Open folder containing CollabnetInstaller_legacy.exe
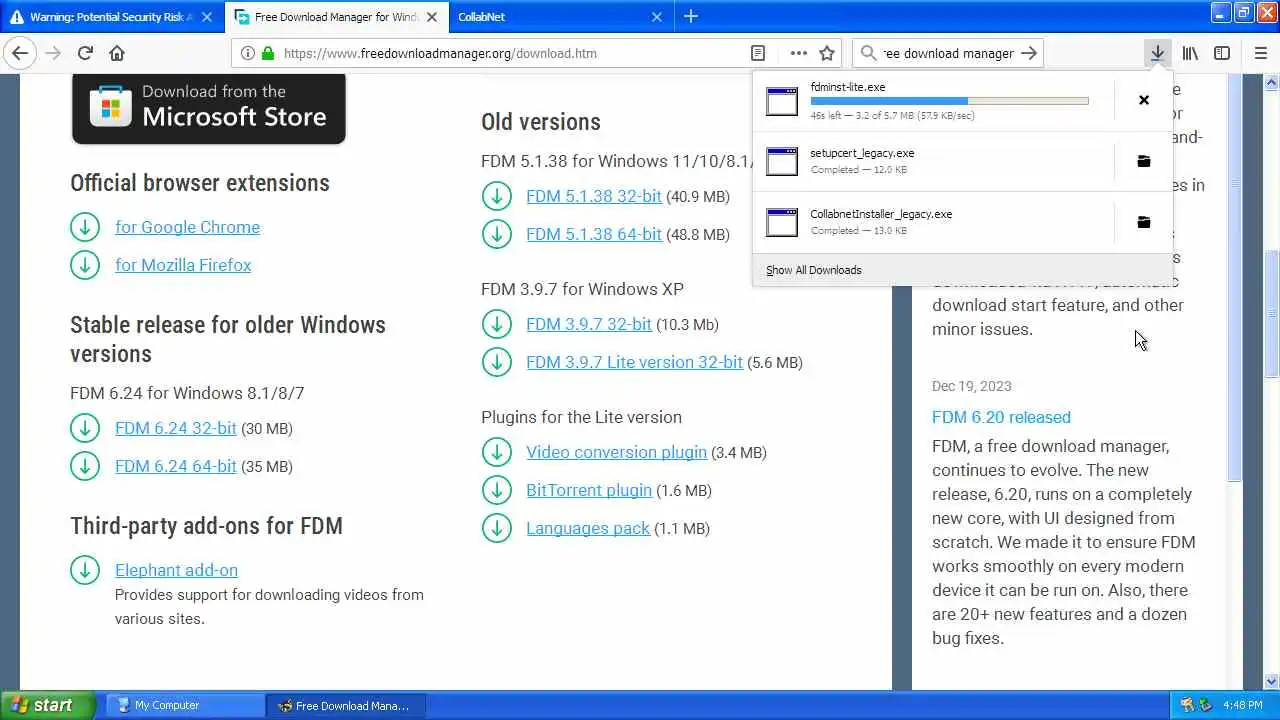 coord(1144,222)
